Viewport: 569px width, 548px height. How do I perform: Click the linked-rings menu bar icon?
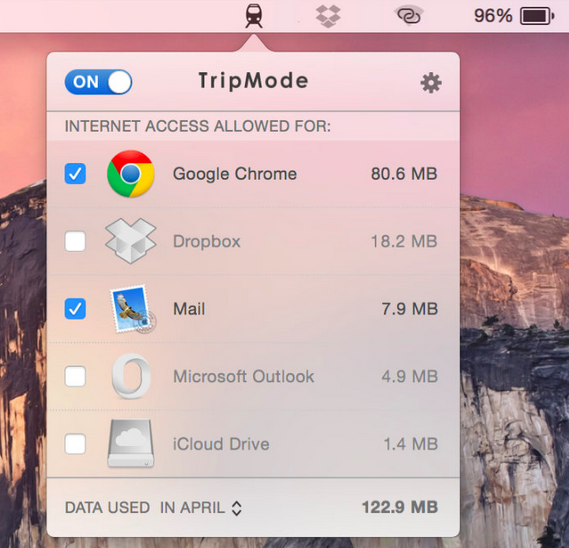[409, 16]
